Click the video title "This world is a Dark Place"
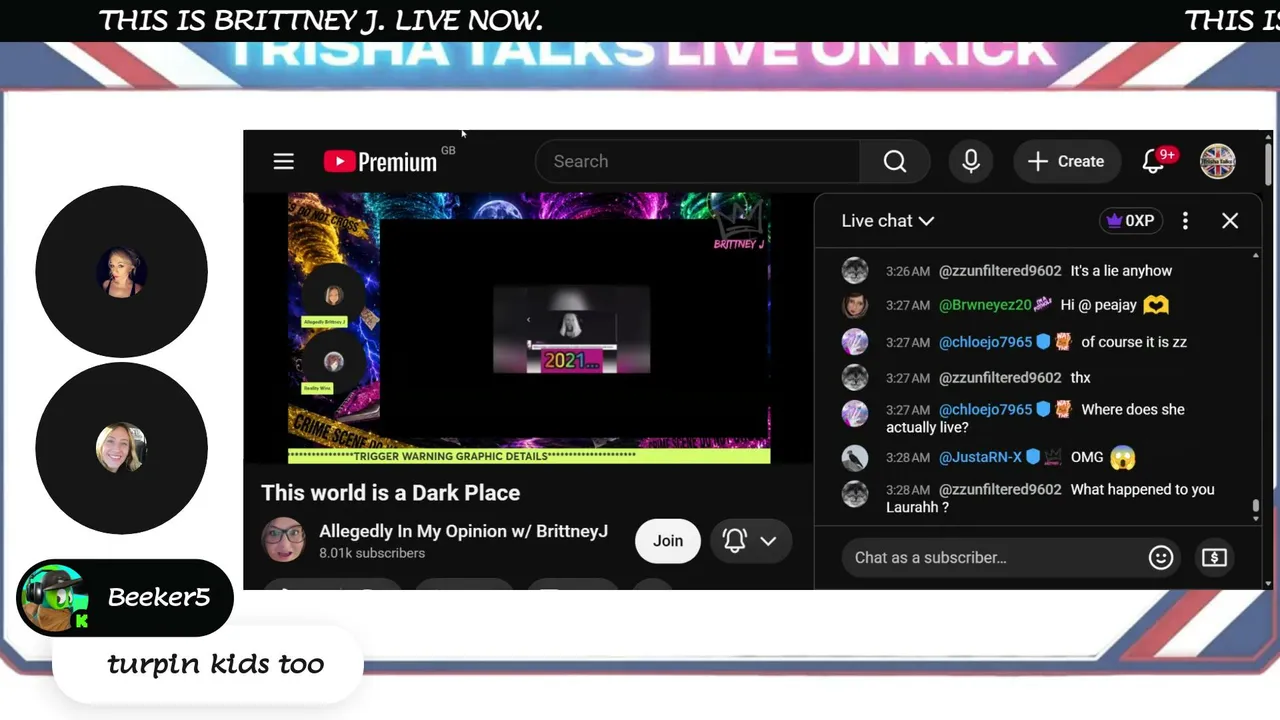The height and width of the screenshot is (720, 1280). (391, 493)
